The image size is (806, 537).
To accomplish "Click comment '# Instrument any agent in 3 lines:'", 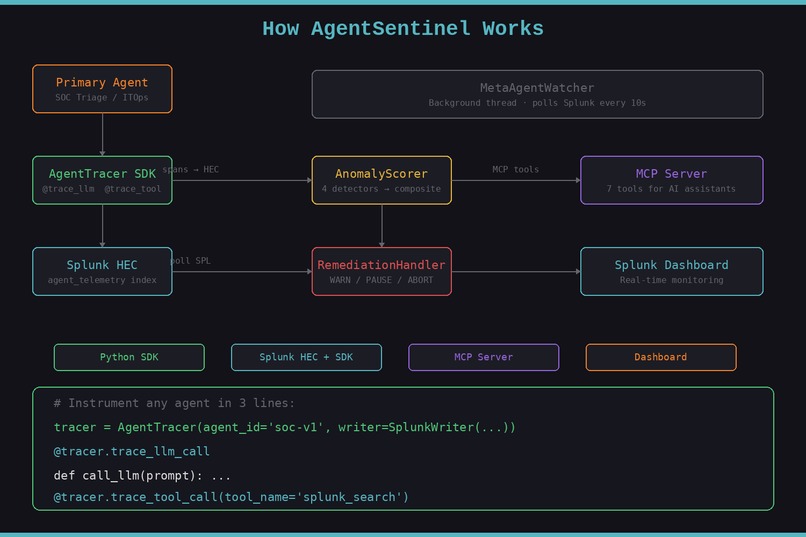I will click(x=174, y=403).
